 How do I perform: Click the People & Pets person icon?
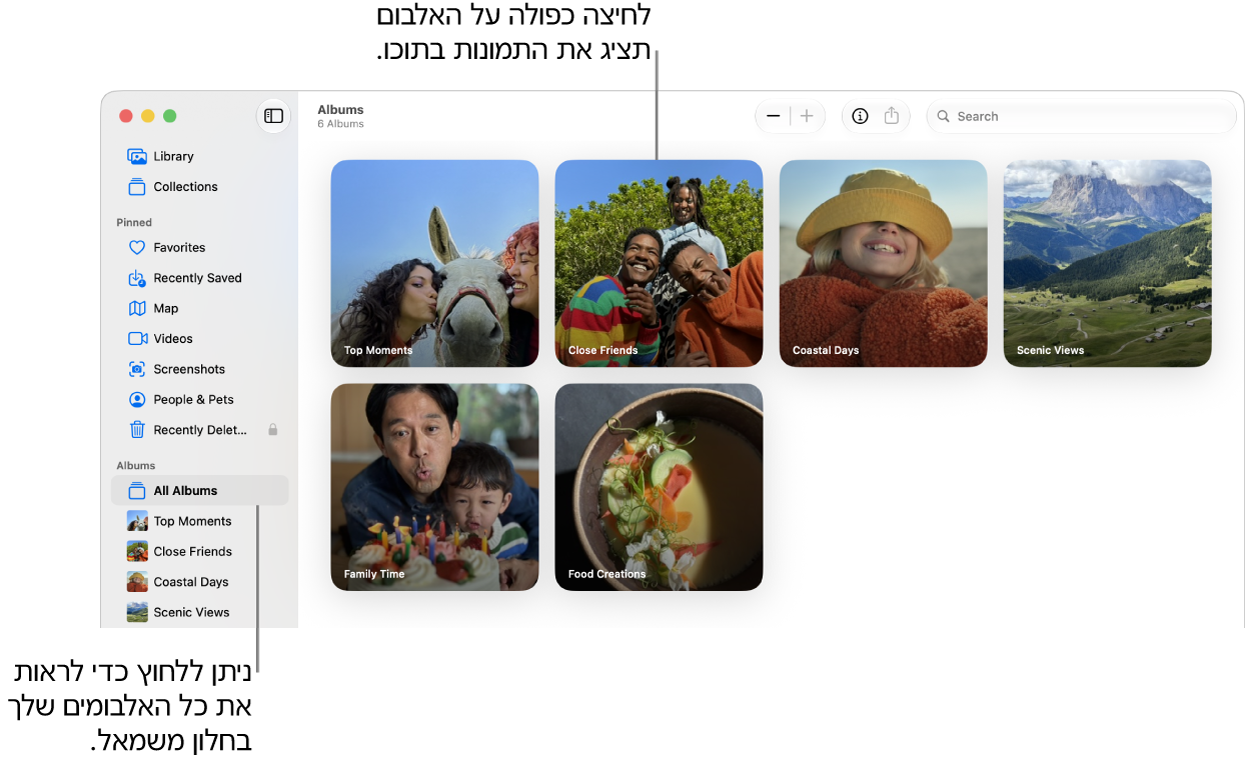(137, 400)
